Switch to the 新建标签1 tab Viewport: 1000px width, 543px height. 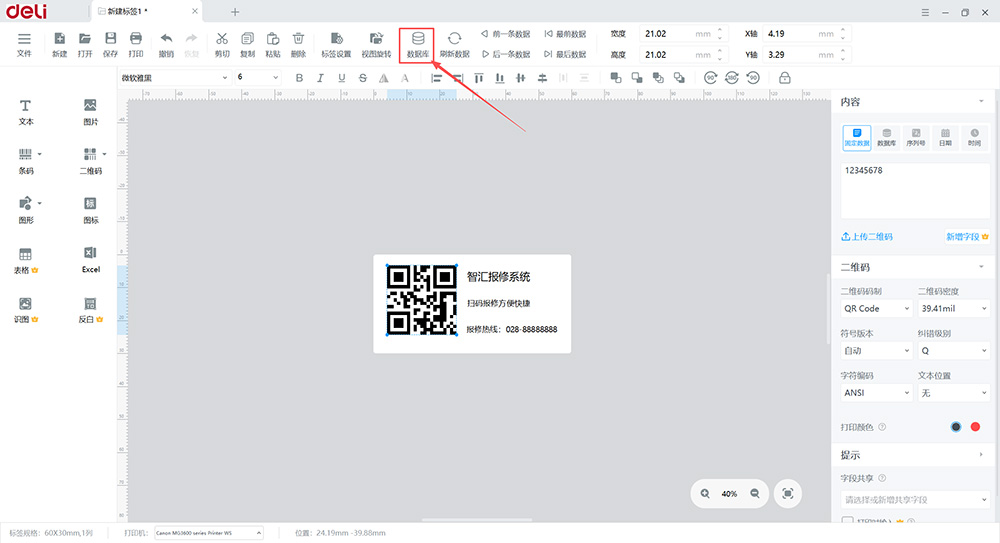tap(147, 11)
